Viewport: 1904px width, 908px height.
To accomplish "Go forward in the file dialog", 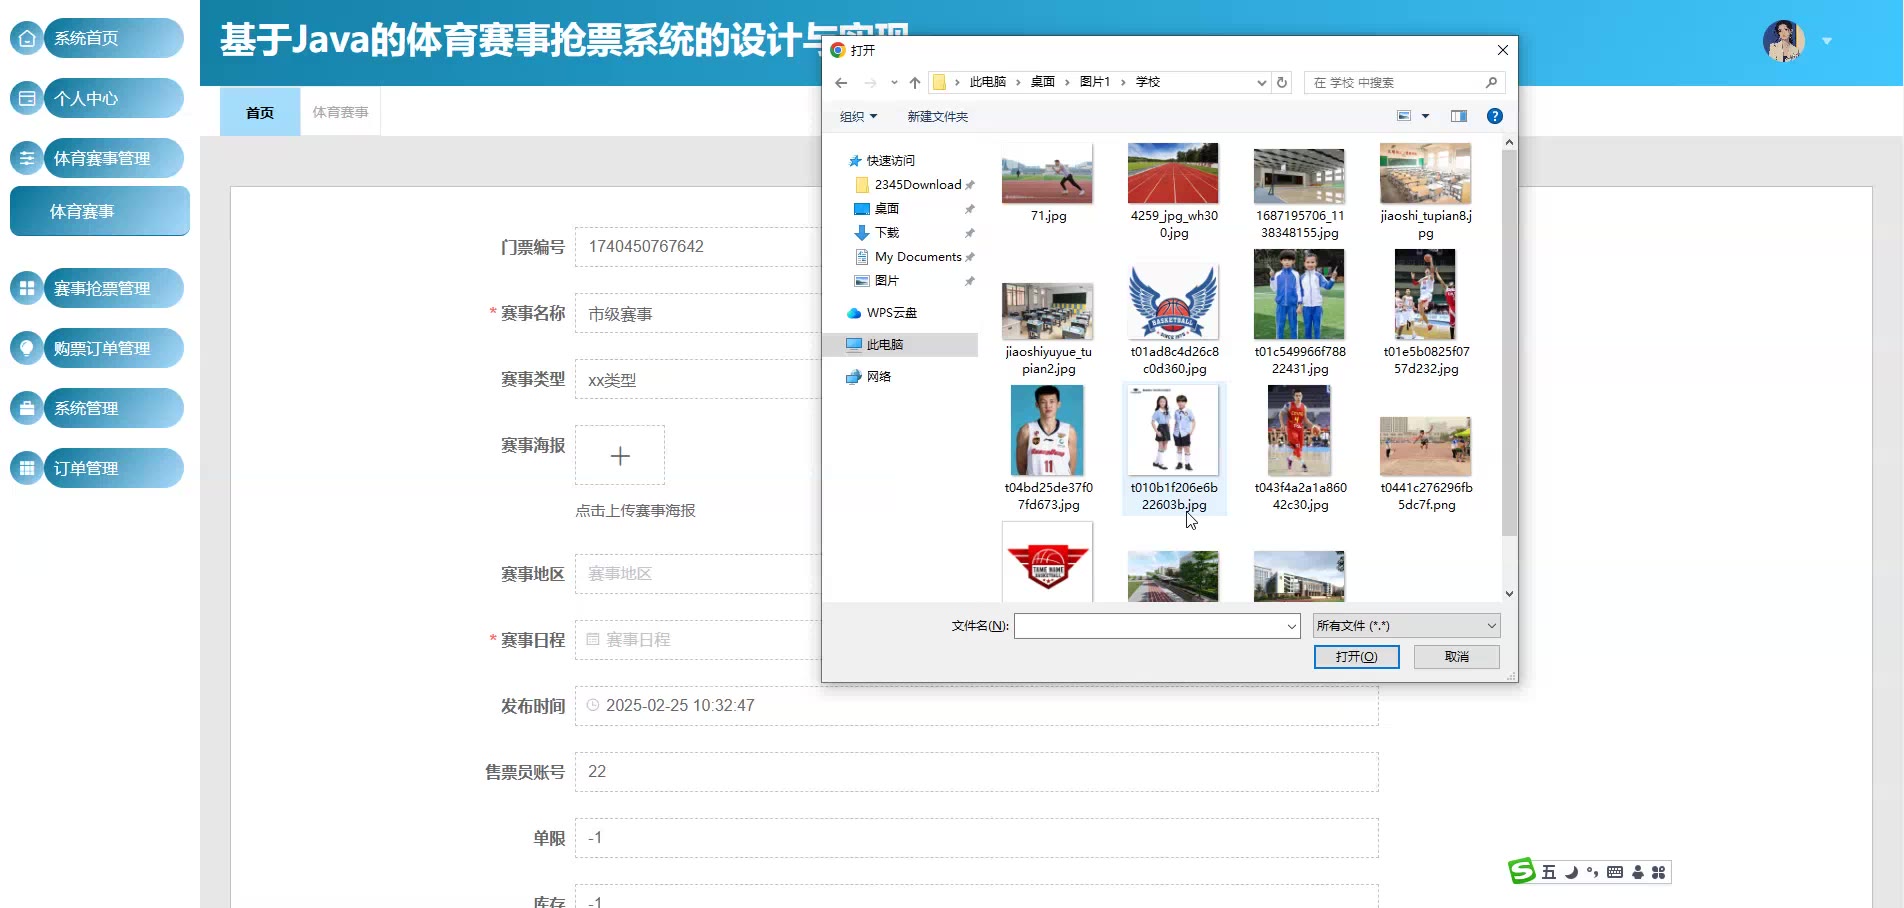I will tap(870, 83).
